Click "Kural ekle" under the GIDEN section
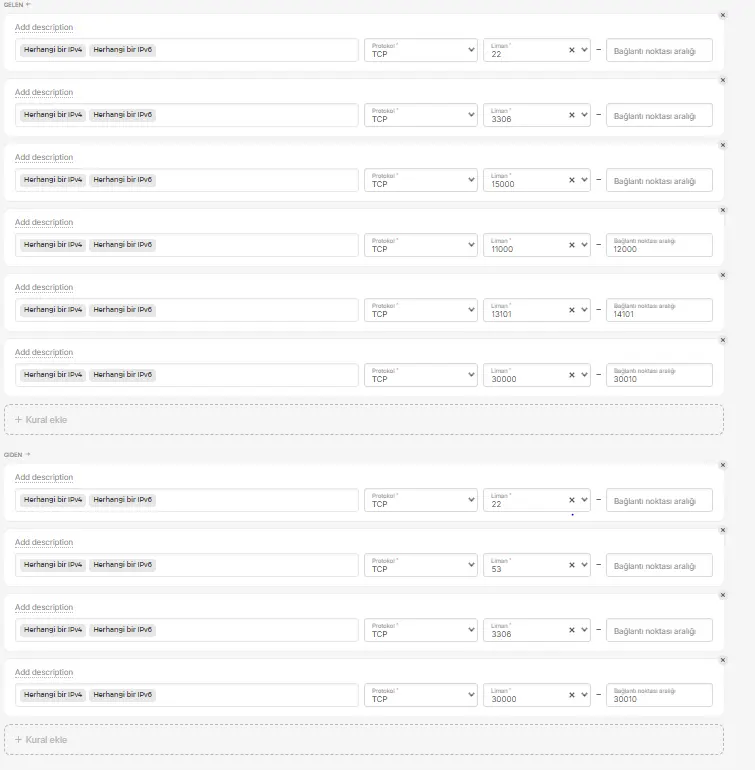Image resolution: width=755 pixels, height=770 pixels. 41,740
